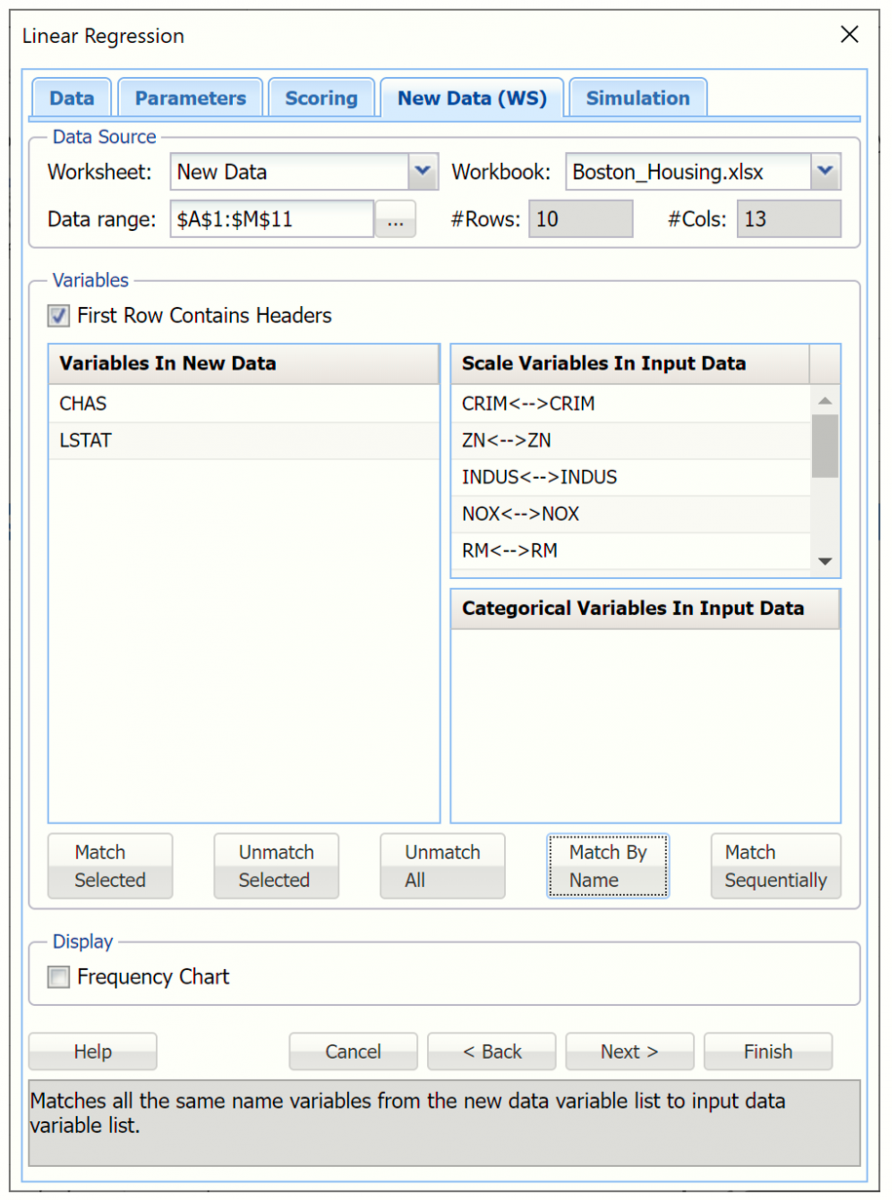Click the Unmatch All button
Viewport: 892px width, 1200px height.
[442, 866]
